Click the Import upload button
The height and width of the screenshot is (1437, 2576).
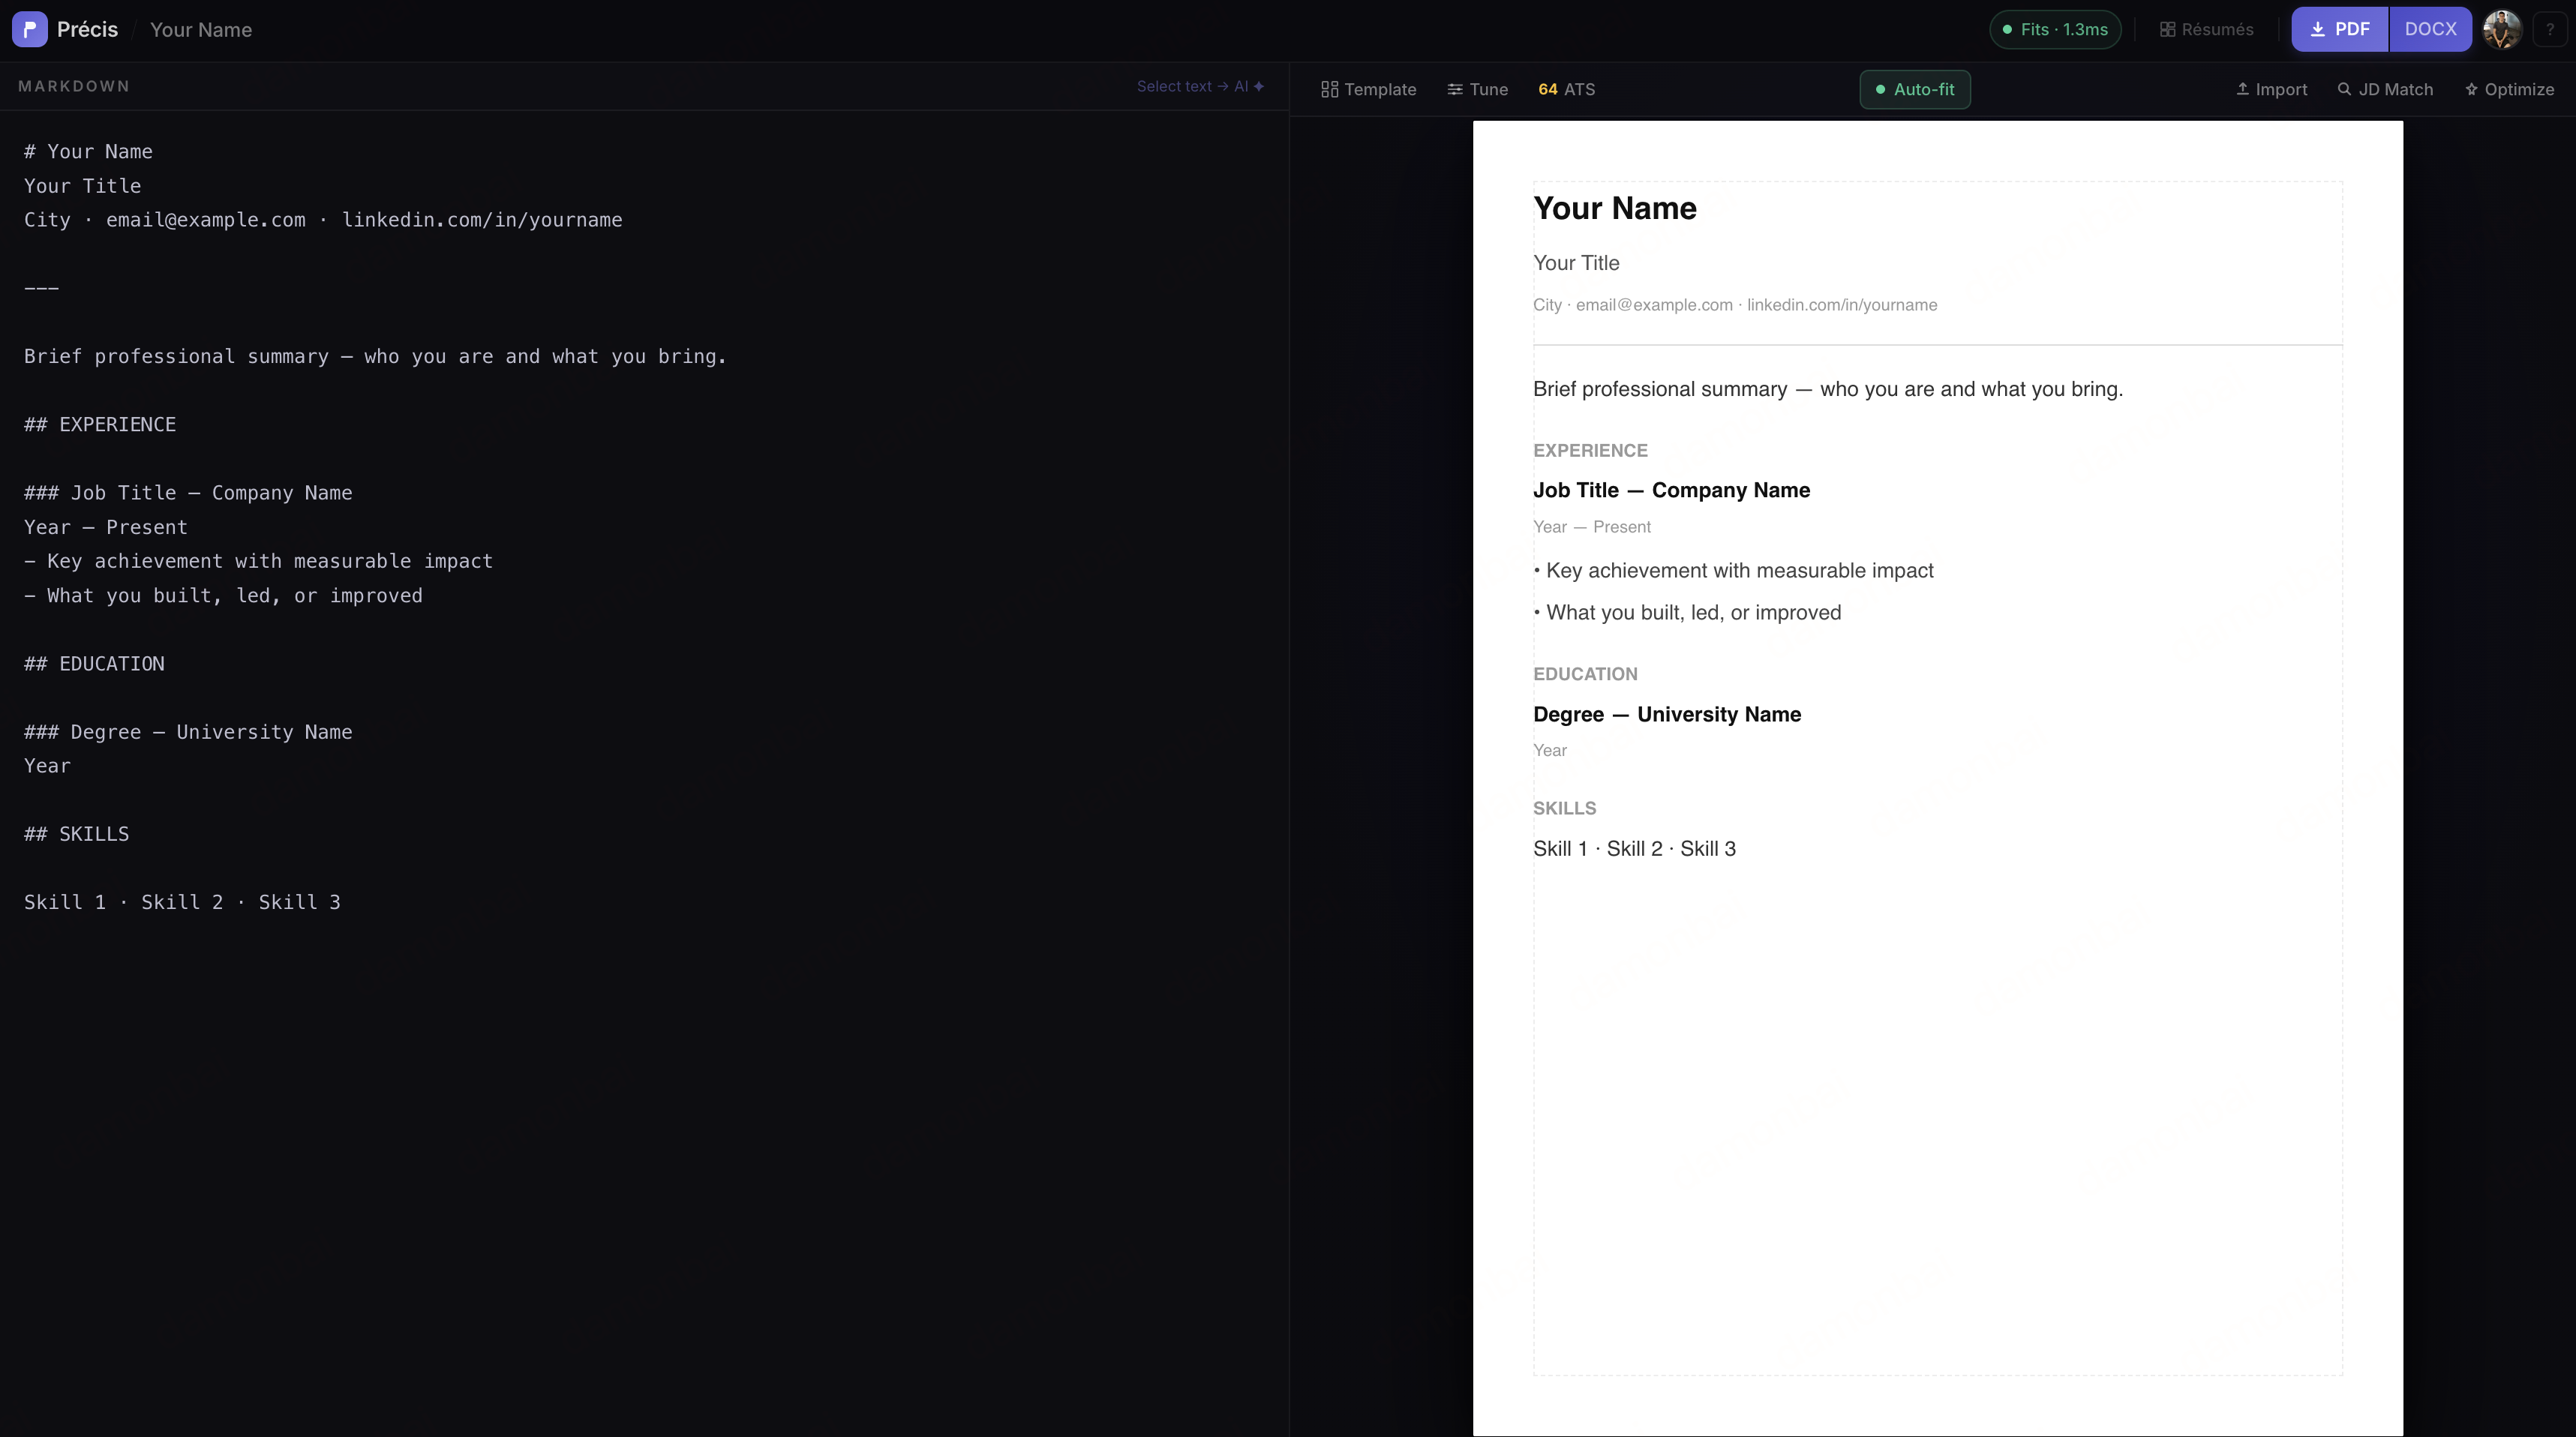click(2271, 90)
